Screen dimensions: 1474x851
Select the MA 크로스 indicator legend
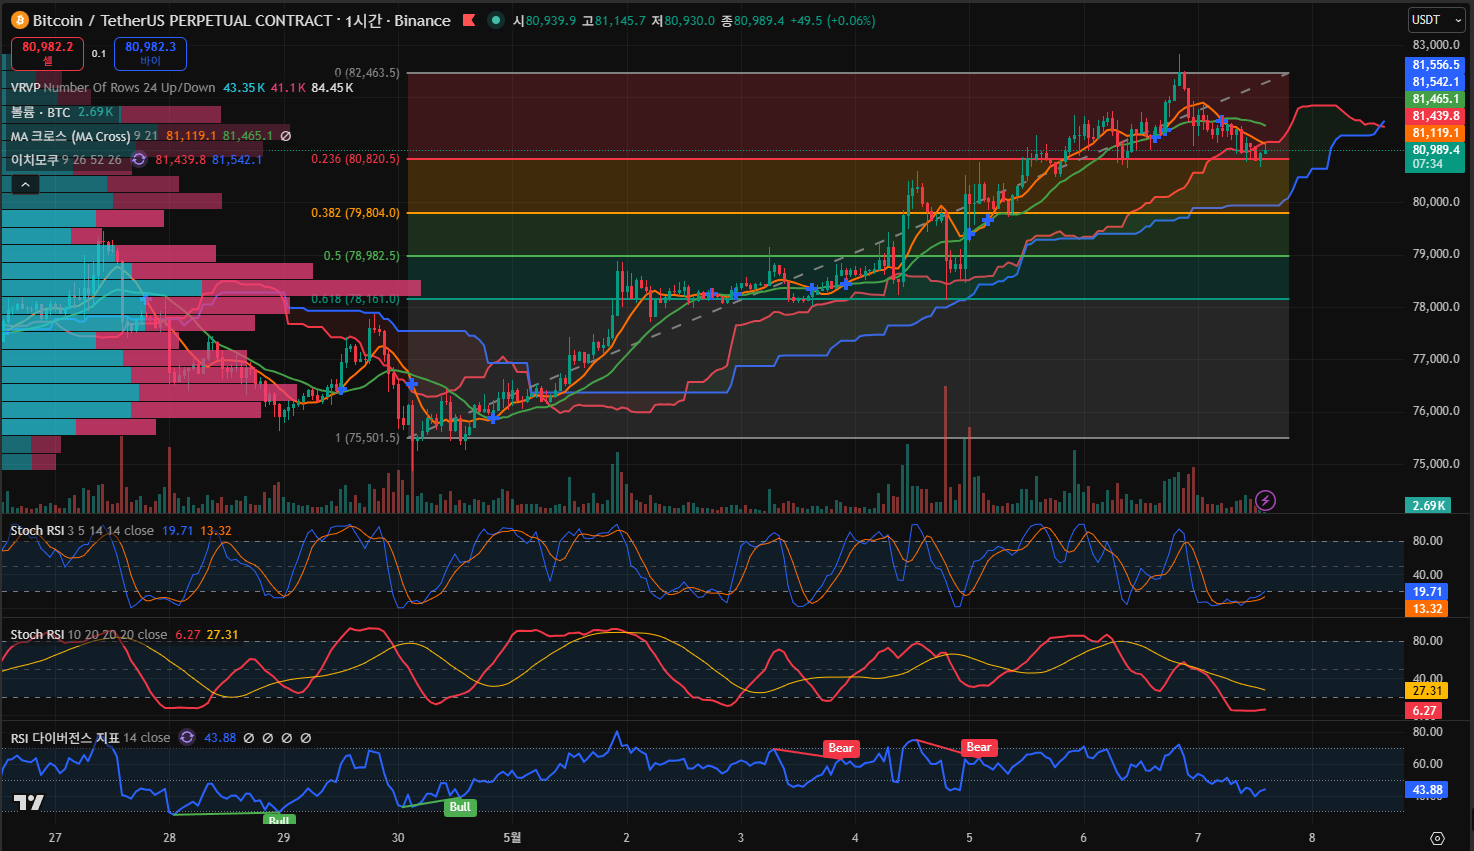(x=70, y=136)
